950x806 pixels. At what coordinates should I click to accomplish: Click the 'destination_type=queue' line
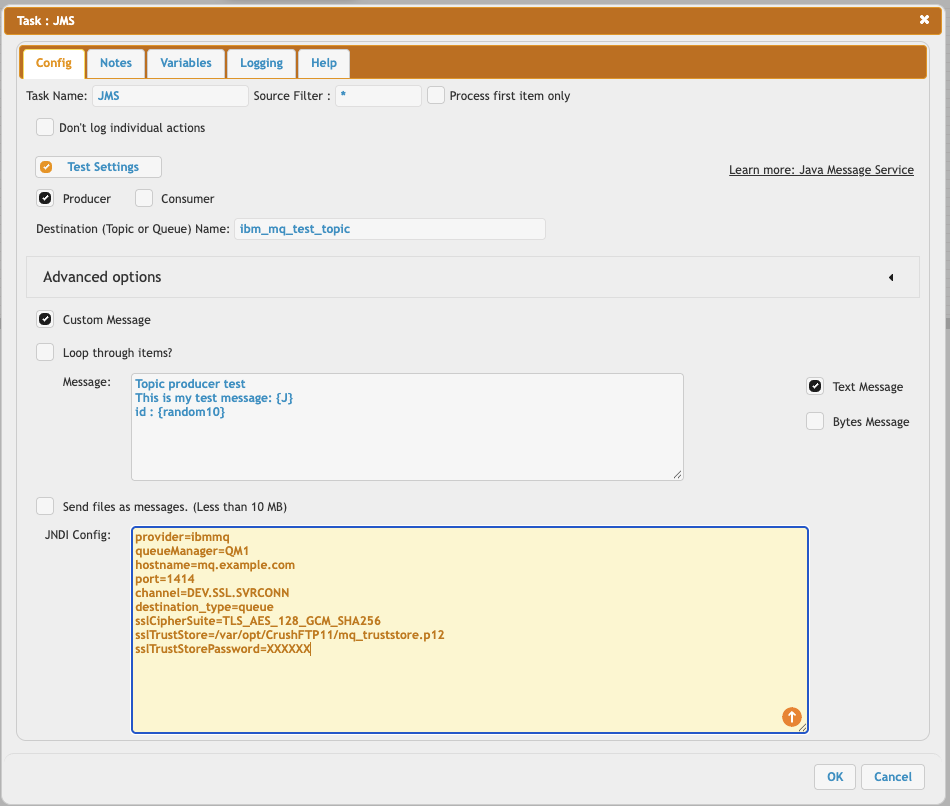[204, 607]
